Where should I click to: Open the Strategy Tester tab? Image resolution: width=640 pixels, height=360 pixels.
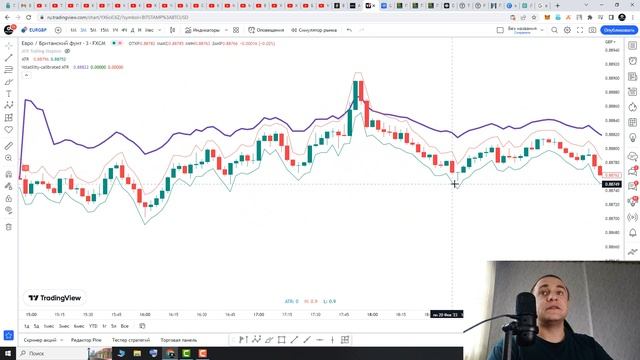[x=131, y=340]
